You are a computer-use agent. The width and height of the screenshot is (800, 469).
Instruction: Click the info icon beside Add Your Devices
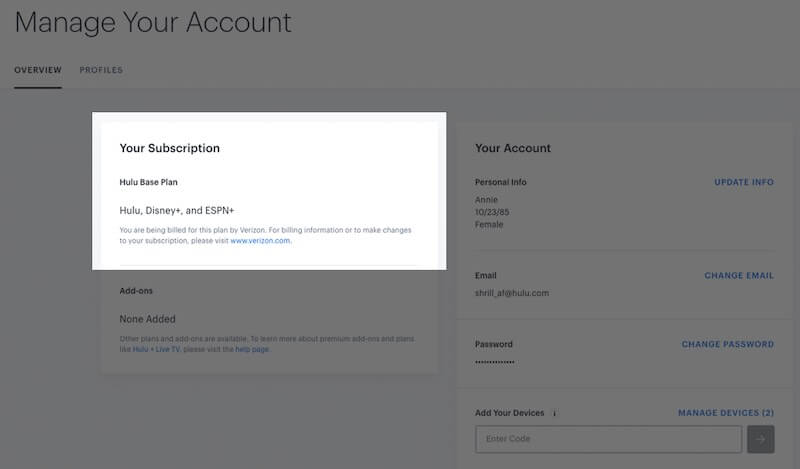coord(555,413)
